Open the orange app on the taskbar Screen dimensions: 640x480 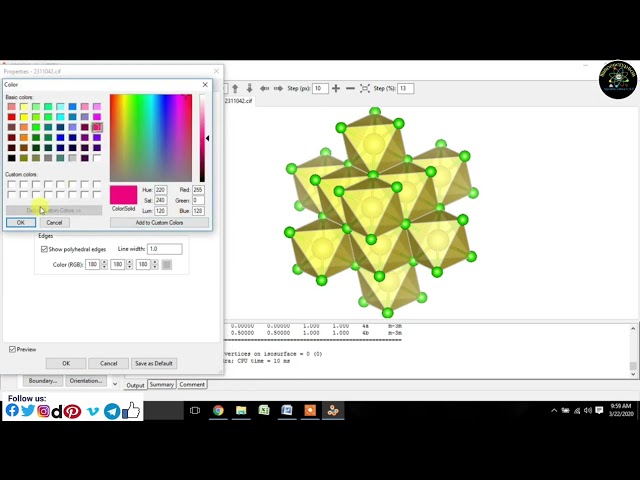pos(310,410)
